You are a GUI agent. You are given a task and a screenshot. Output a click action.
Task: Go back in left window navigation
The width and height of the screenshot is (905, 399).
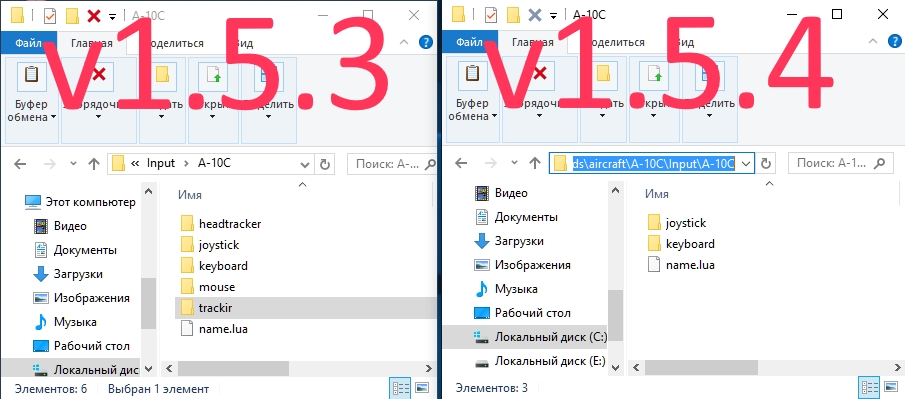[x=20, y=164]
